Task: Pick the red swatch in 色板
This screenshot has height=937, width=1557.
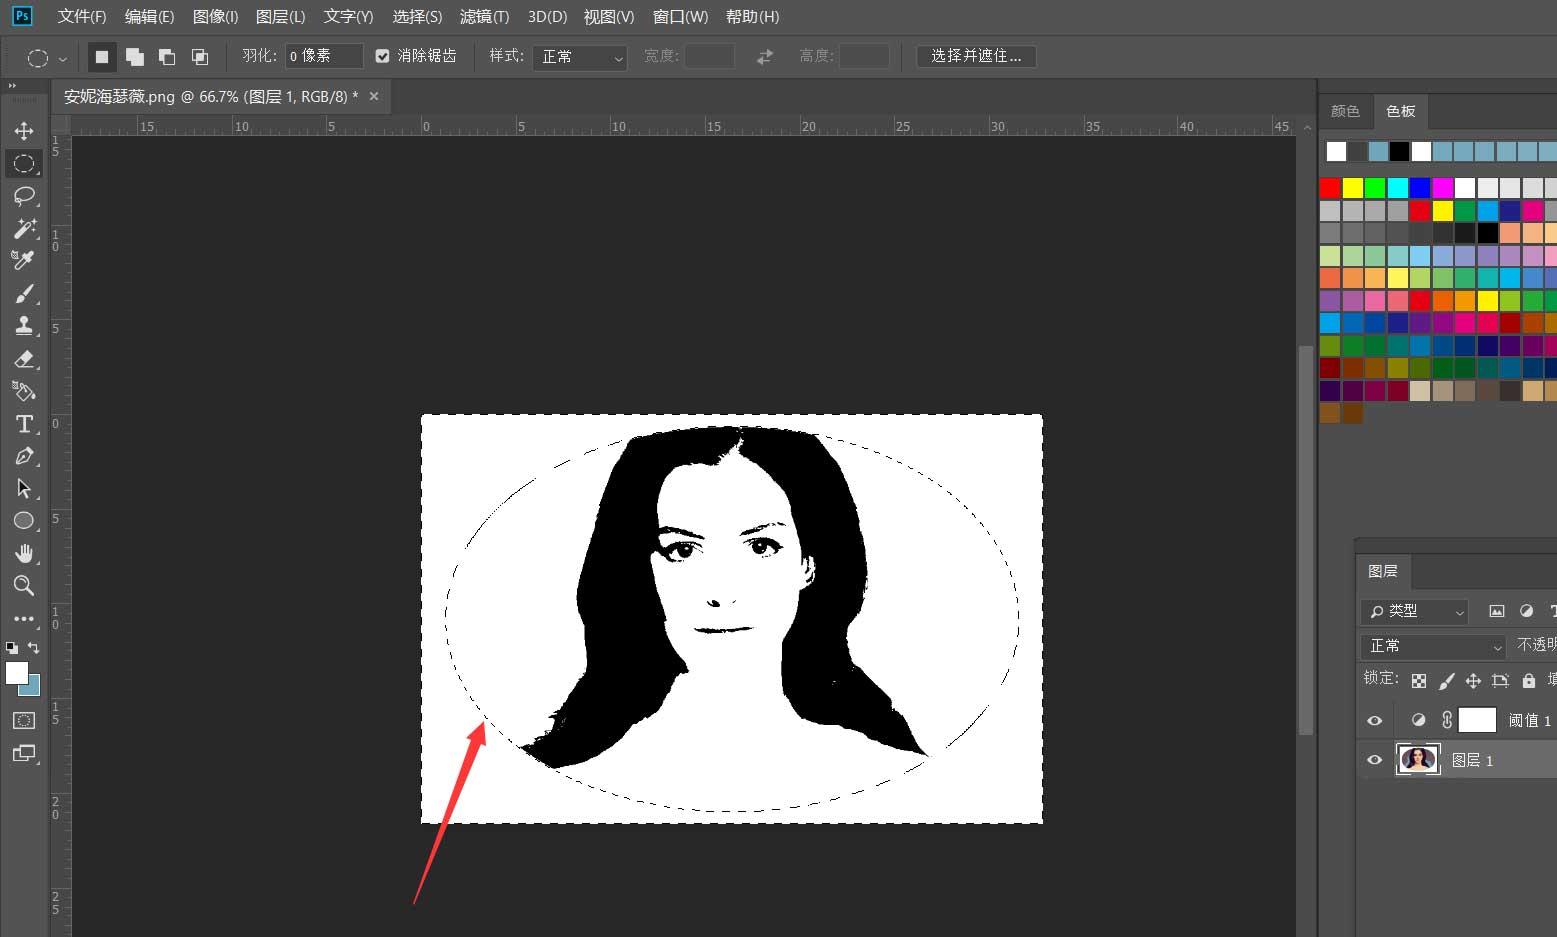Action: point(1329,188)
